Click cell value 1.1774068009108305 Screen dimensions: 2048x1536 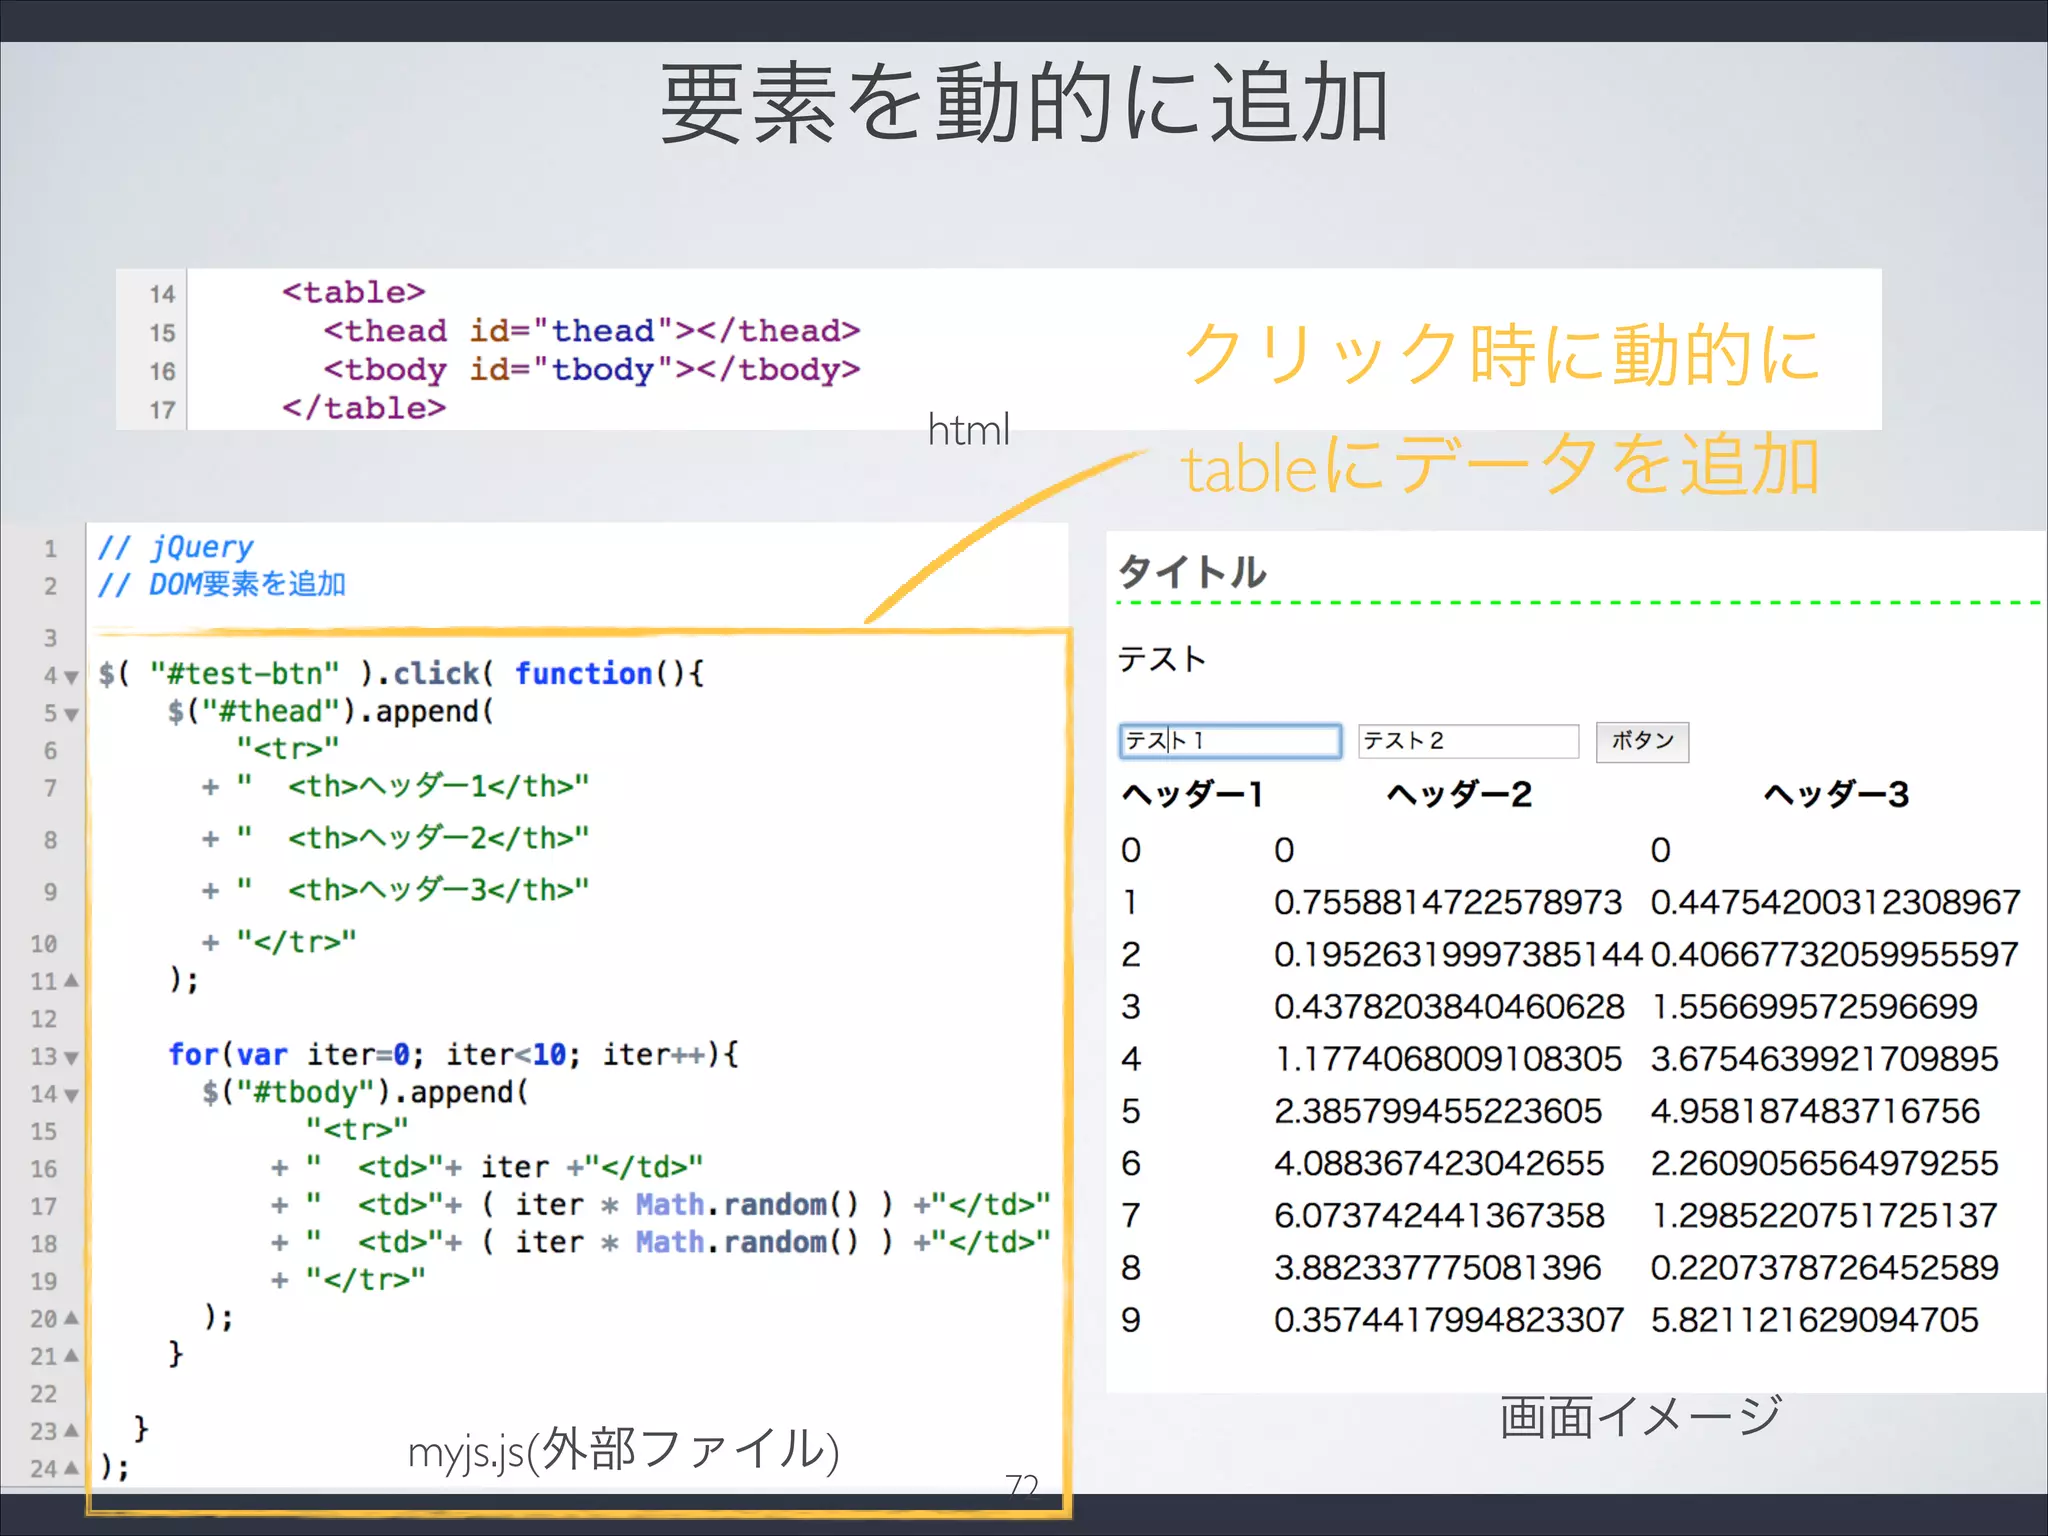pos(1448,1058)
